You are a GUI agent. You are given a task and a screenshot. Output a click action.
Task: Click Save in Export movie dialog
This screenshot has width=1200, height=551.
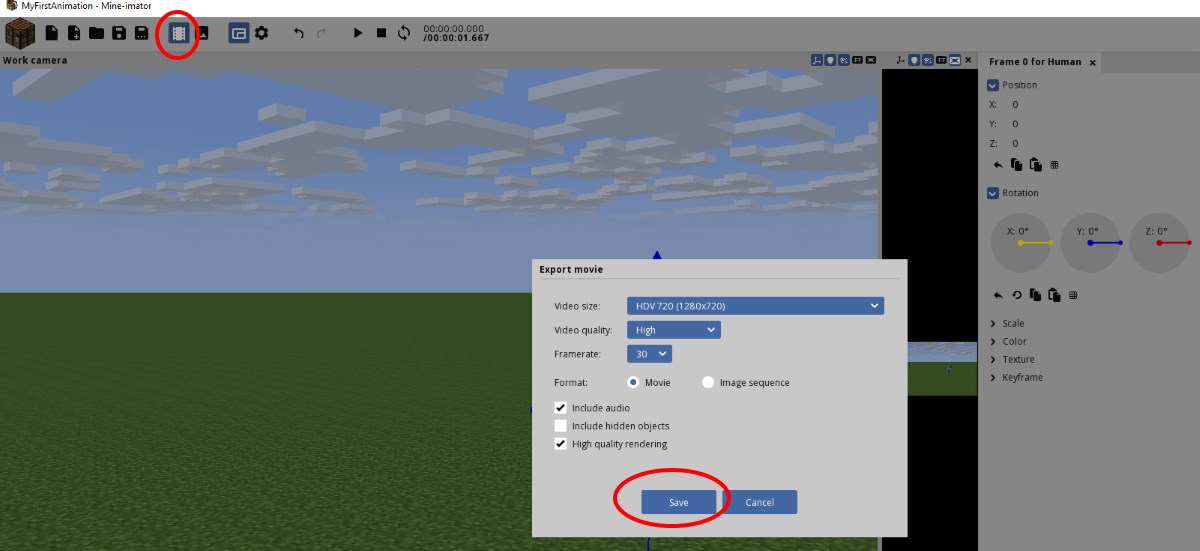tap(679, 502)
